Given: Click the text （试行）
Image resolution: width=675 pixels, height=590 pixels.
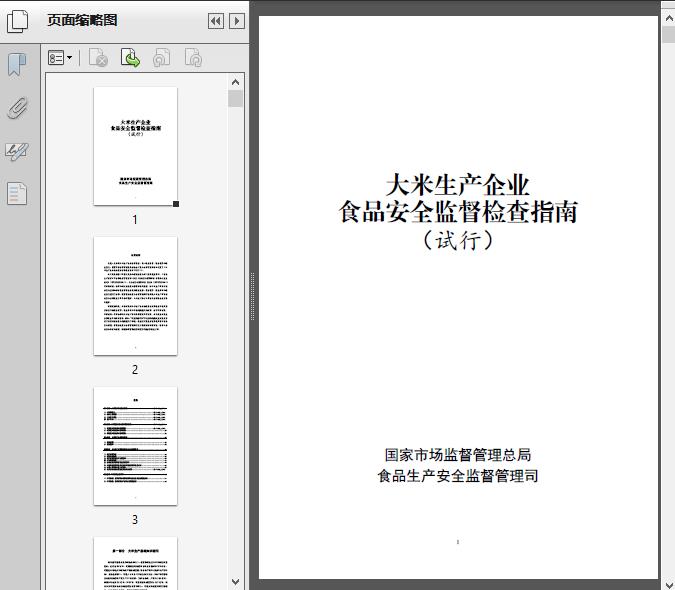Looking at the screenshot, I should click(x=458, y=240).
